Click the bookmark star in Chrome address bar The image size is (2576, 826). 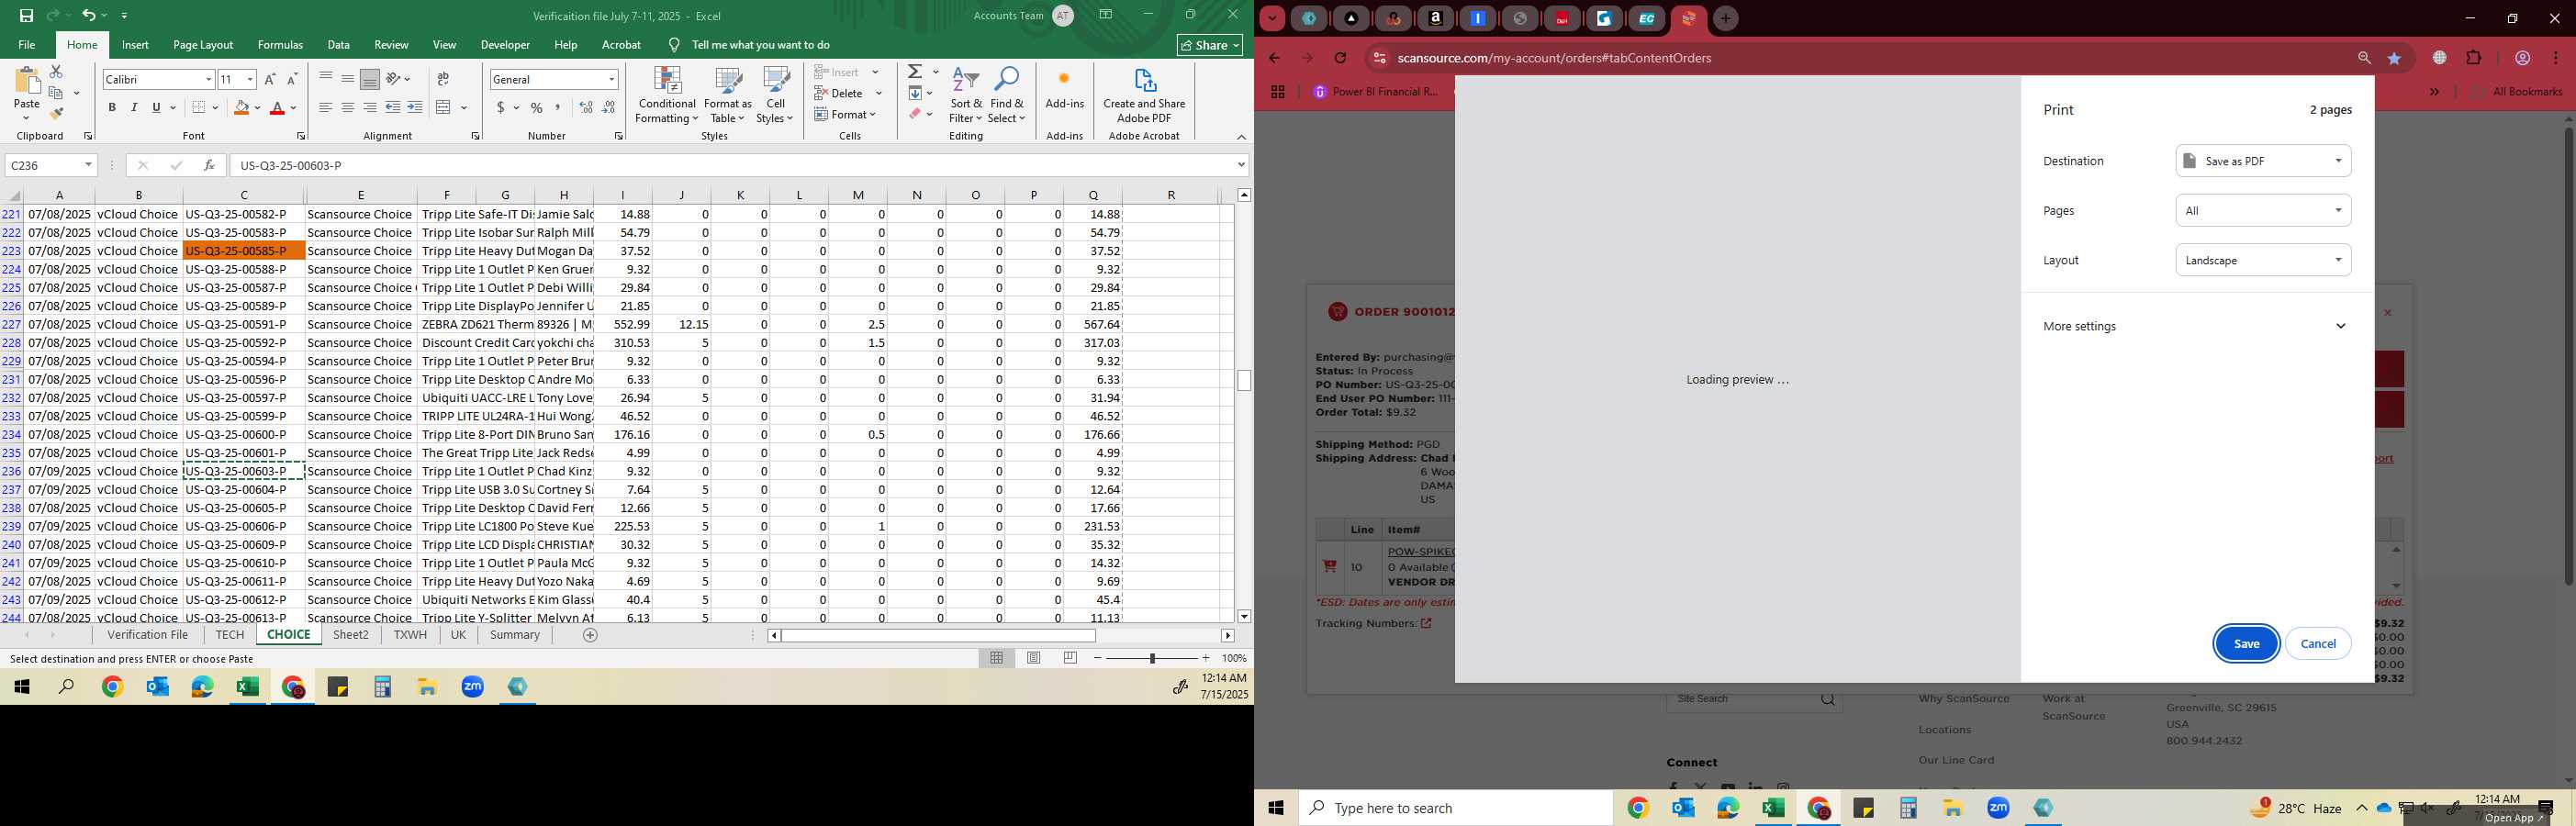click(x=2394, y=58)
